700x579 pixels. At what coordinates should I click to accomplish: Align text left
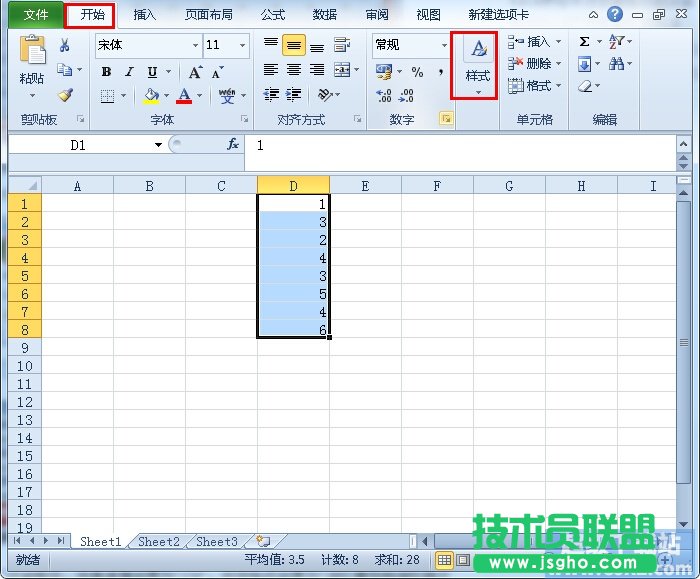pyautogui.click(x=271, y=70)
